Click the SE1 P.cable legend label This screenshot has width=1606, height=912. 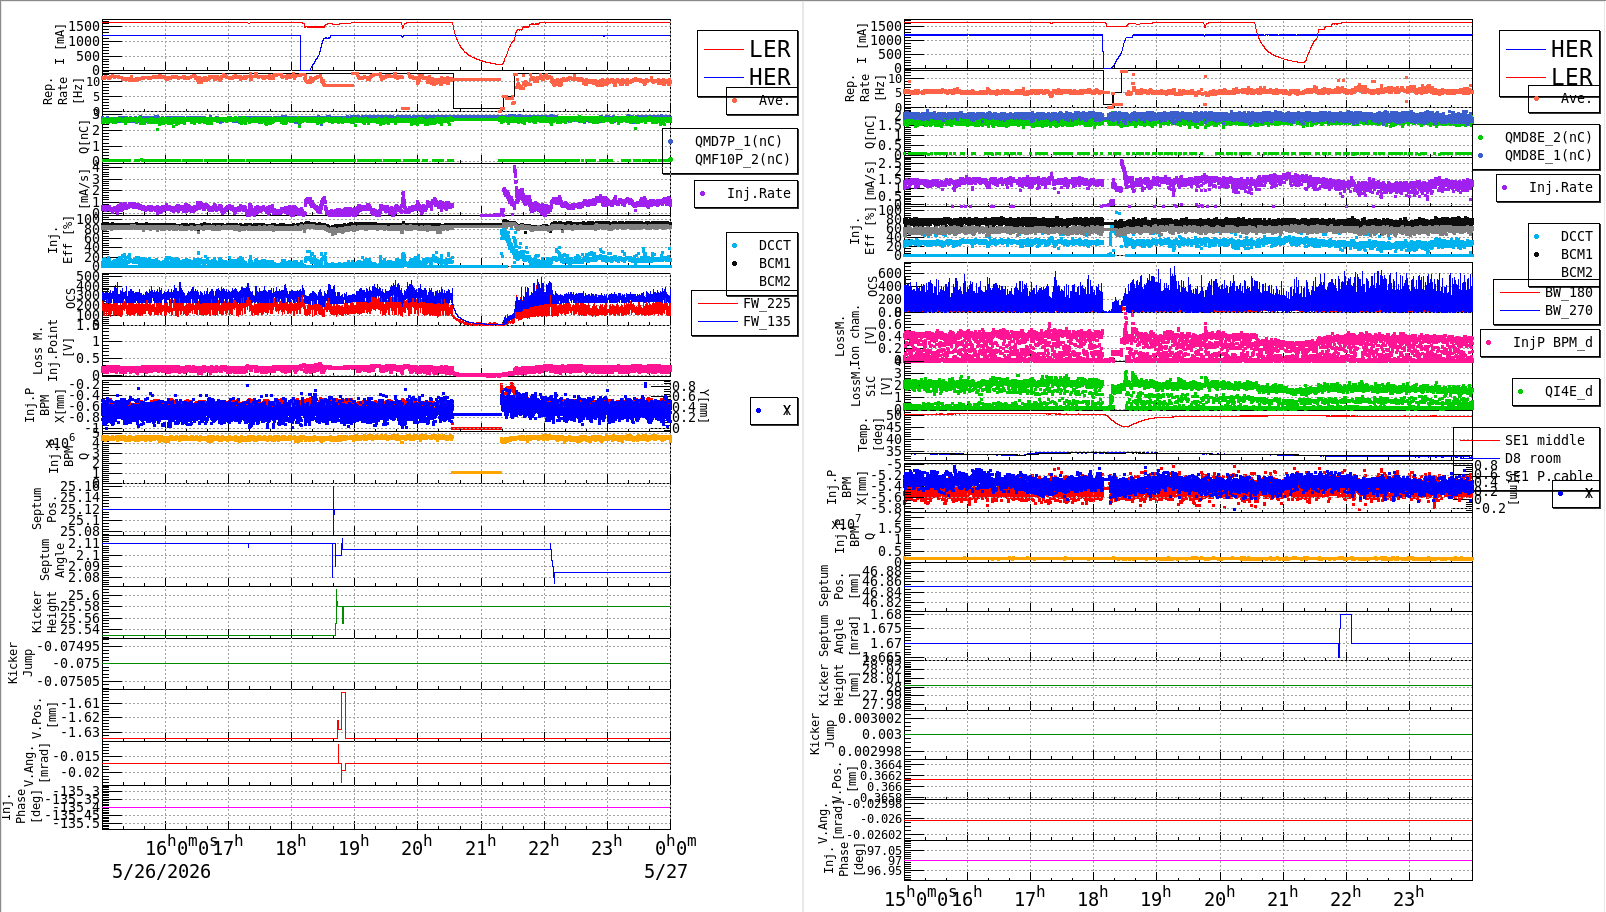pyautogui.click(x=1548, y=476)
